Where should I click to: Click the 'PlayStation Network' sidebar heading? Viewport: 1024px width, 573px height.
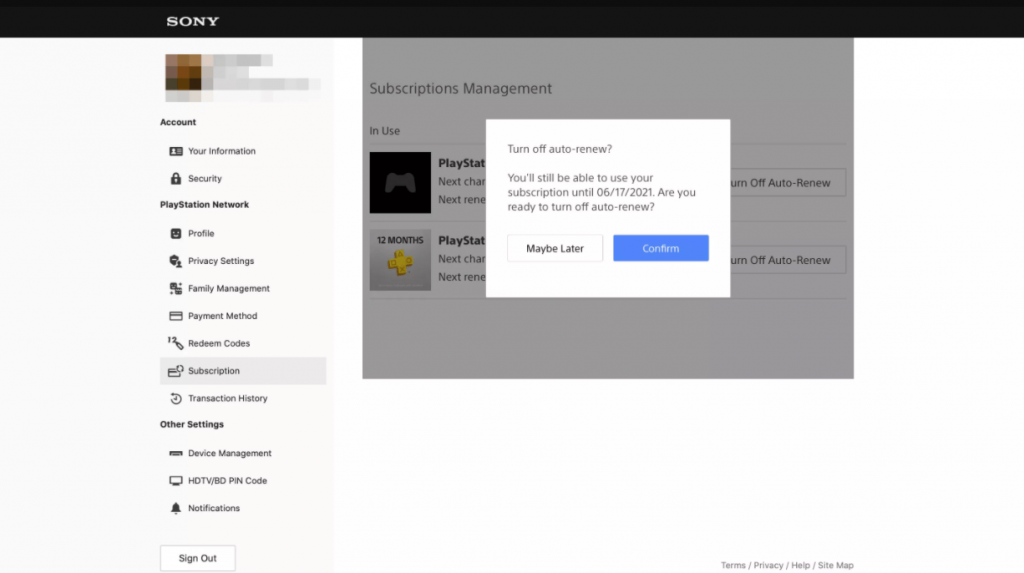tap(204, 205)
